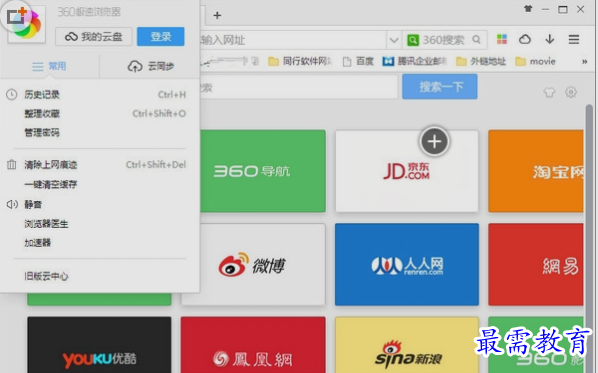The image size is (598, 373).
Task: Choose 清除上网痕迹 menu entry
Action: [51, 165]
